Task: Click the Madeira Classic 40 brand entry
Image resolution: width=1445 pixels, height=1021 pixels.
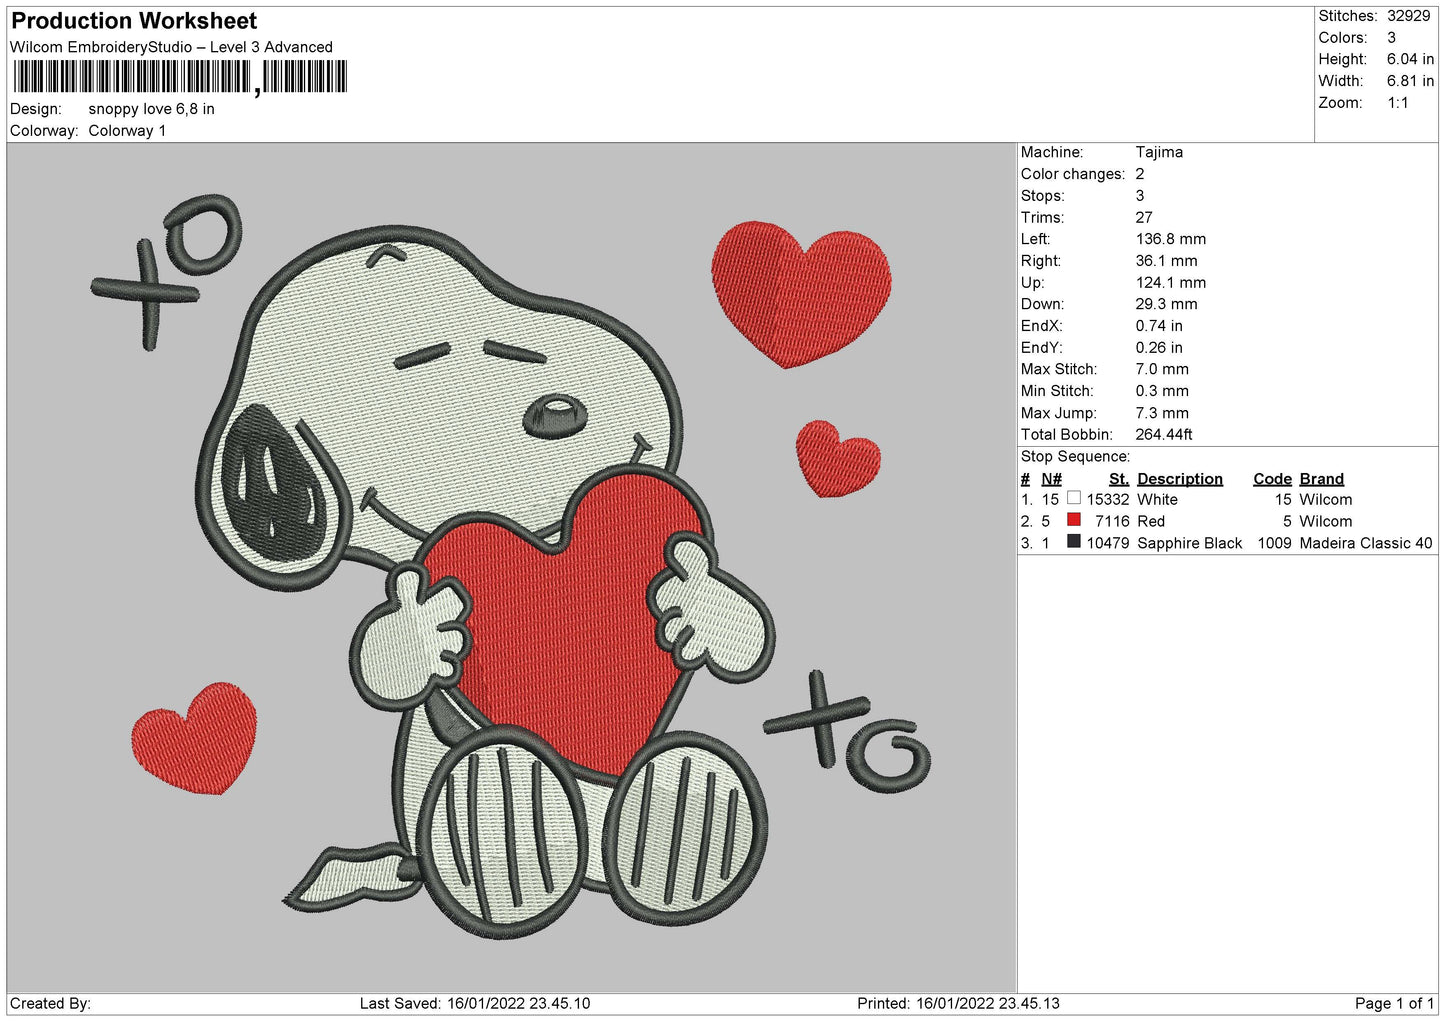Action: (1365, 543)
